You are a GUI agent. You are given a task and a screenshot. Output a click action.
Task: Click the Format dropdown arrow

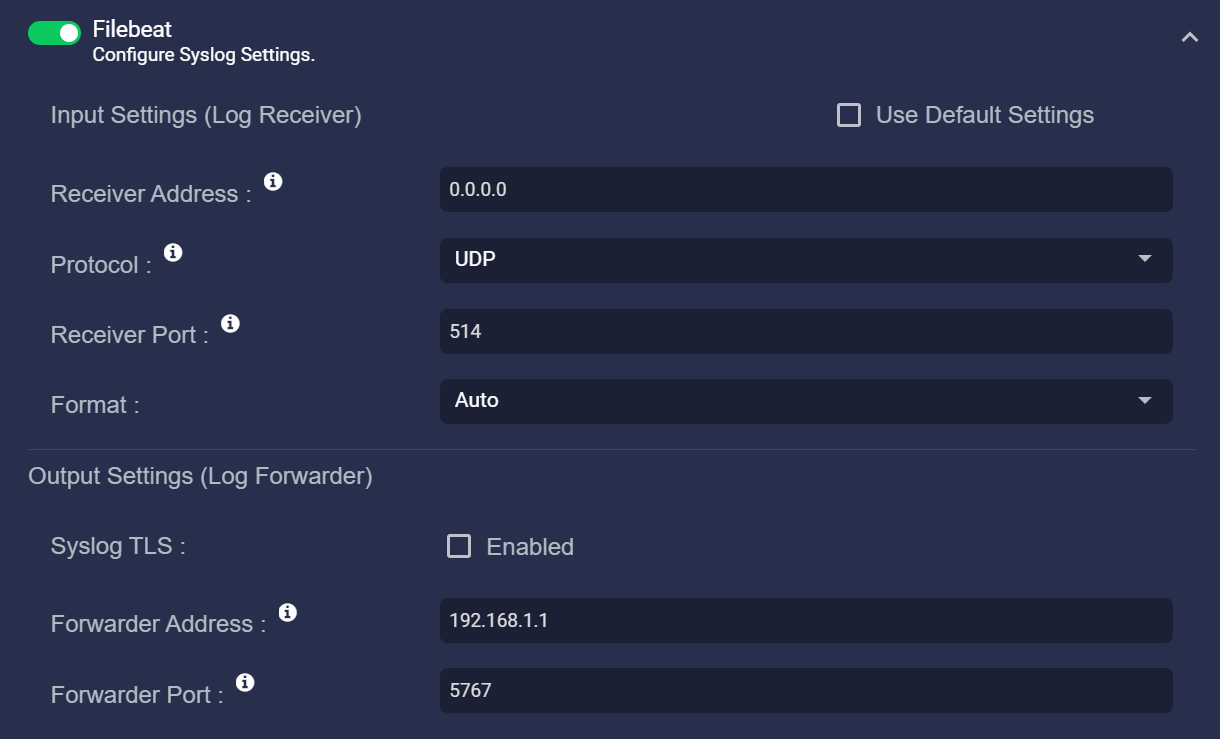coord(1145,401)
